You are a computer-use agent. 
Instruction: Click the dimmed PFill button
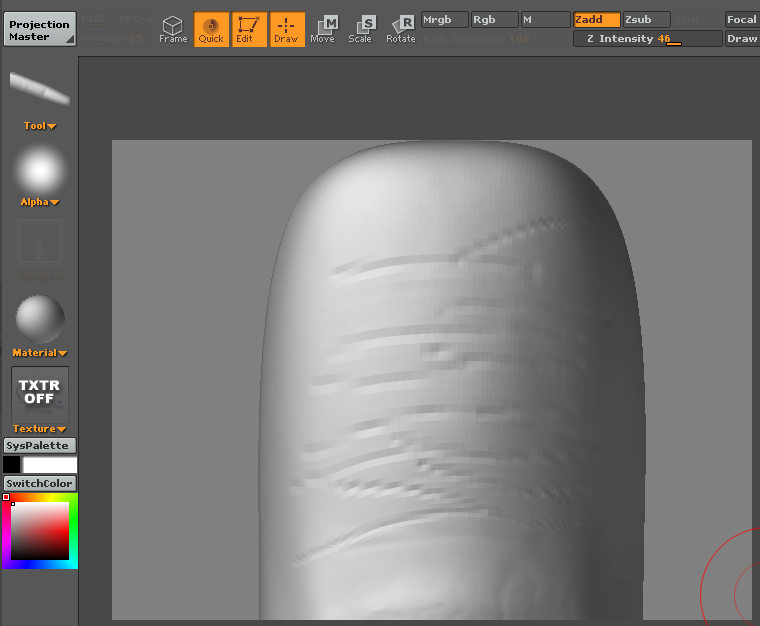[x=95, y=20]
